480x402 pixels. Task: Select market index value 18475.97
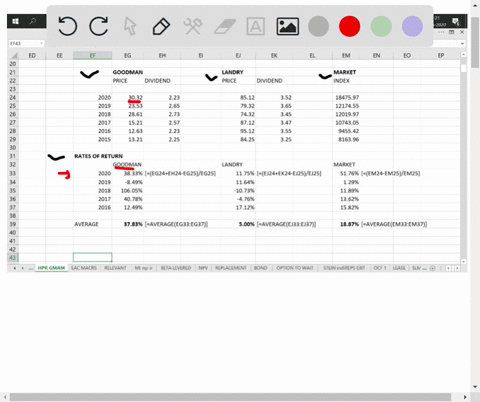(x=346, y=98)
